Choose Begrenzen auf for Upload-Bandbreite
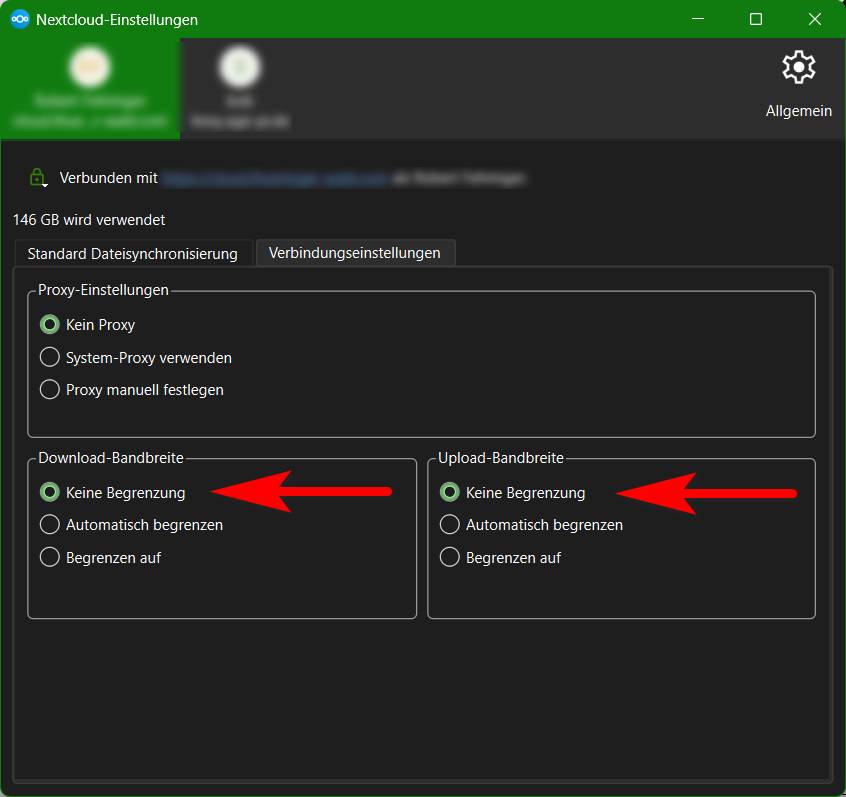Screen dimensions: 846x797 click(x=450, y=557)
